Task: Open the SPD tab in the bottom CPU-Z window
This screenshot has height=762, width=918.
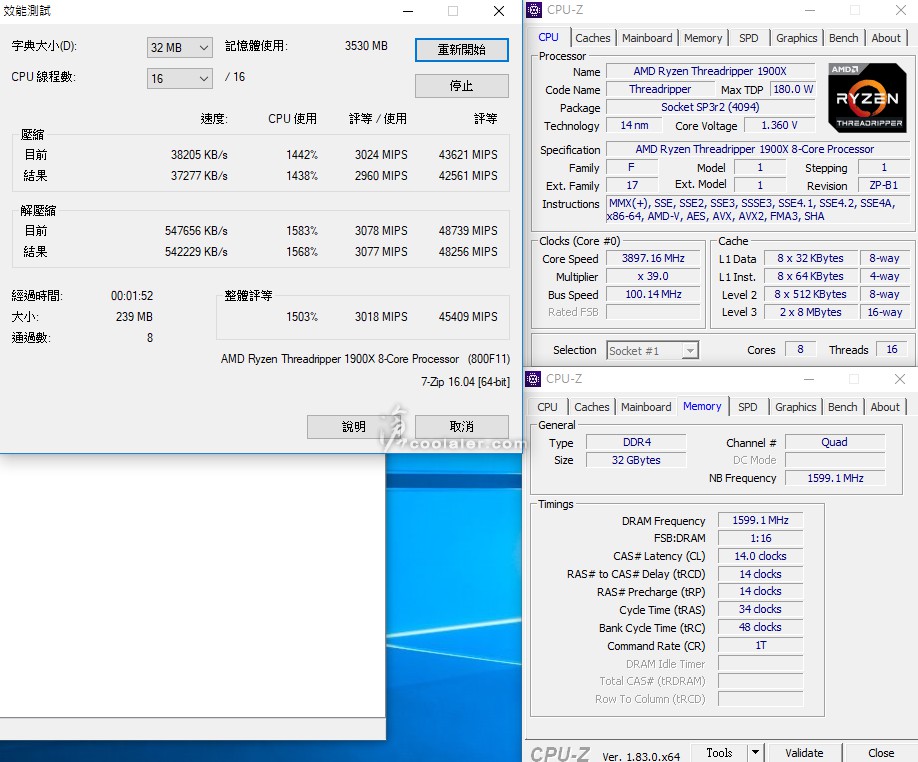Action: (x=747, y=407)
